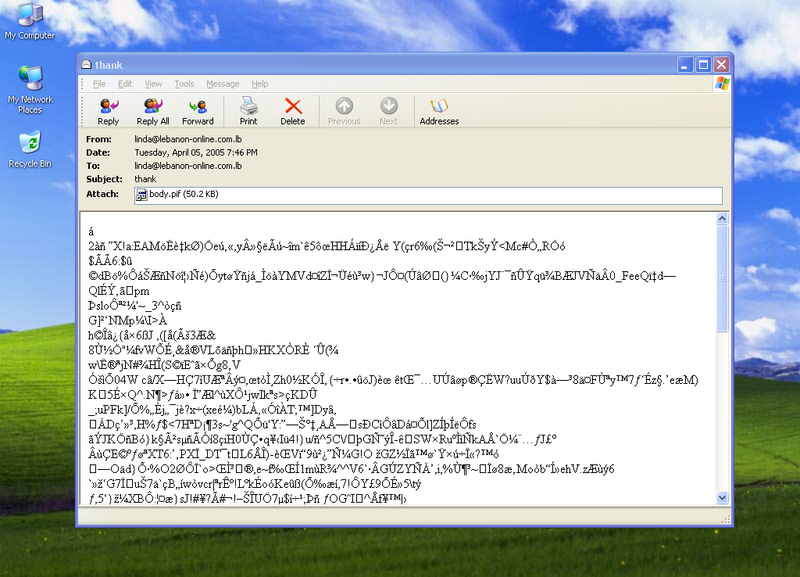
Task: Click the Reply All toolbar icon
Action: pos(153,106)
